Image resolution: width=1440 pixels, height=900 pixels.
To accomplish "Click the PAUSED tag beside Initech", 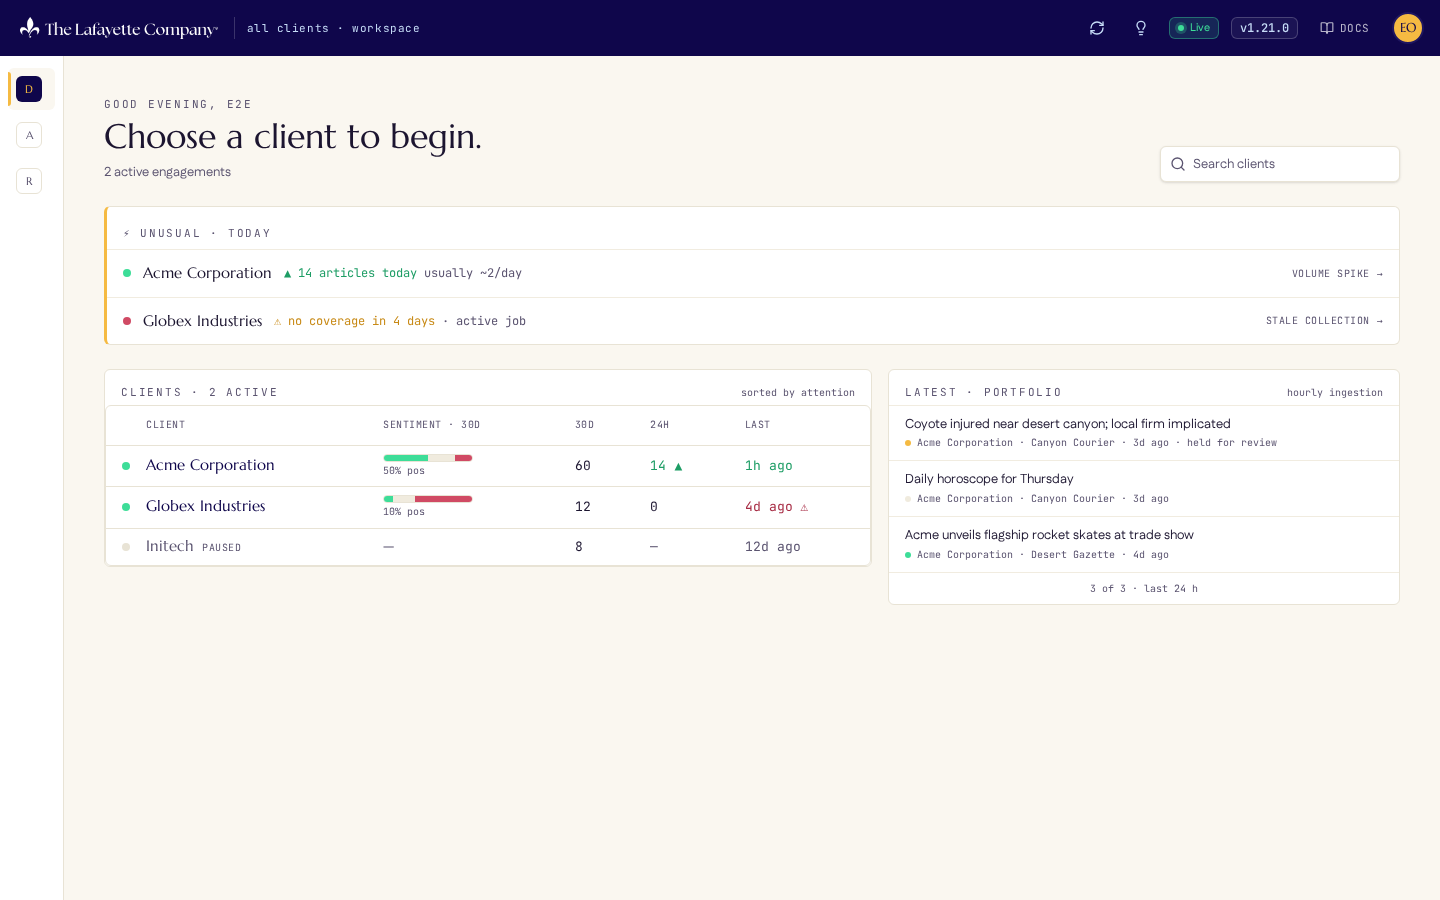I will (x=222, y=548).
